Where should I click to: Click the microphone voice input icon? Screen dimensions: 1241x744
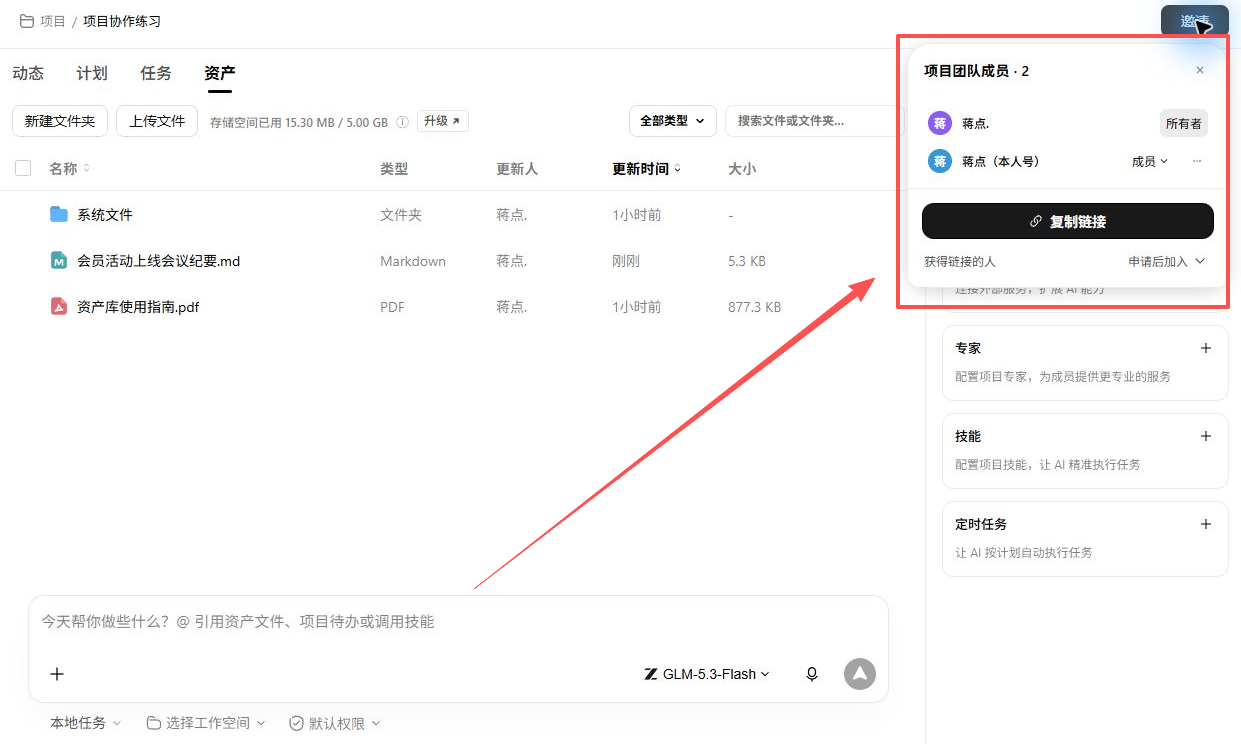pos(812,674)
